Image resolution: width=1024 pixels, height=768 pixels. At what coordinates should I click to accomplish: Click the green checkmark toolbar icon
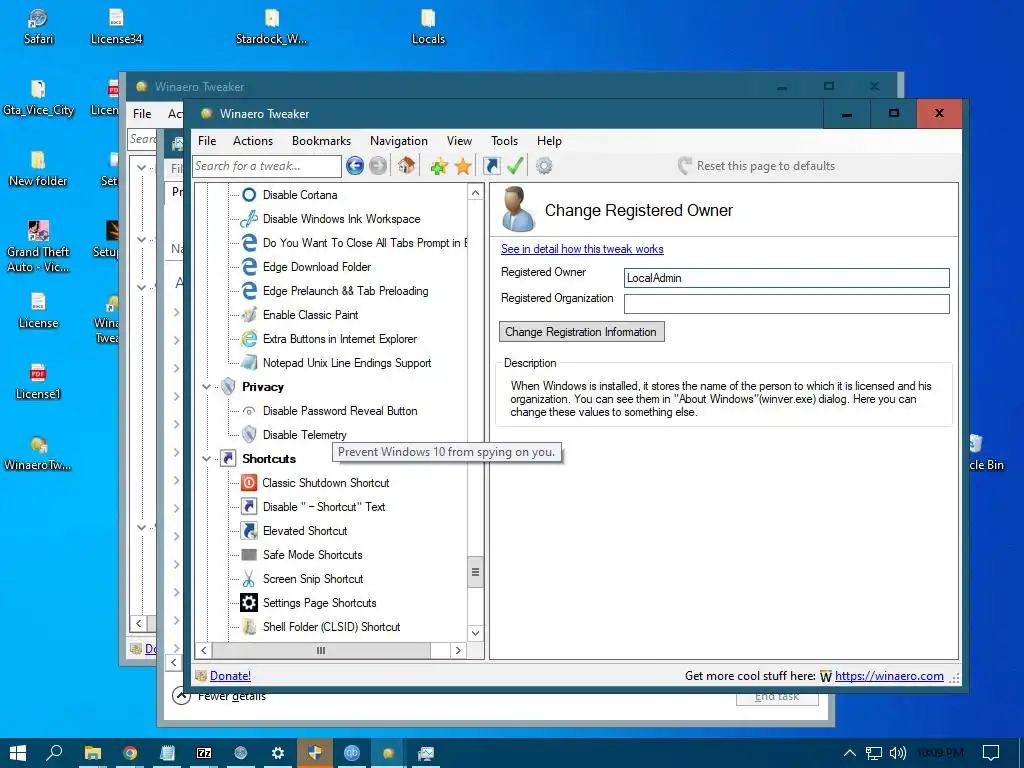click(515, 166)
